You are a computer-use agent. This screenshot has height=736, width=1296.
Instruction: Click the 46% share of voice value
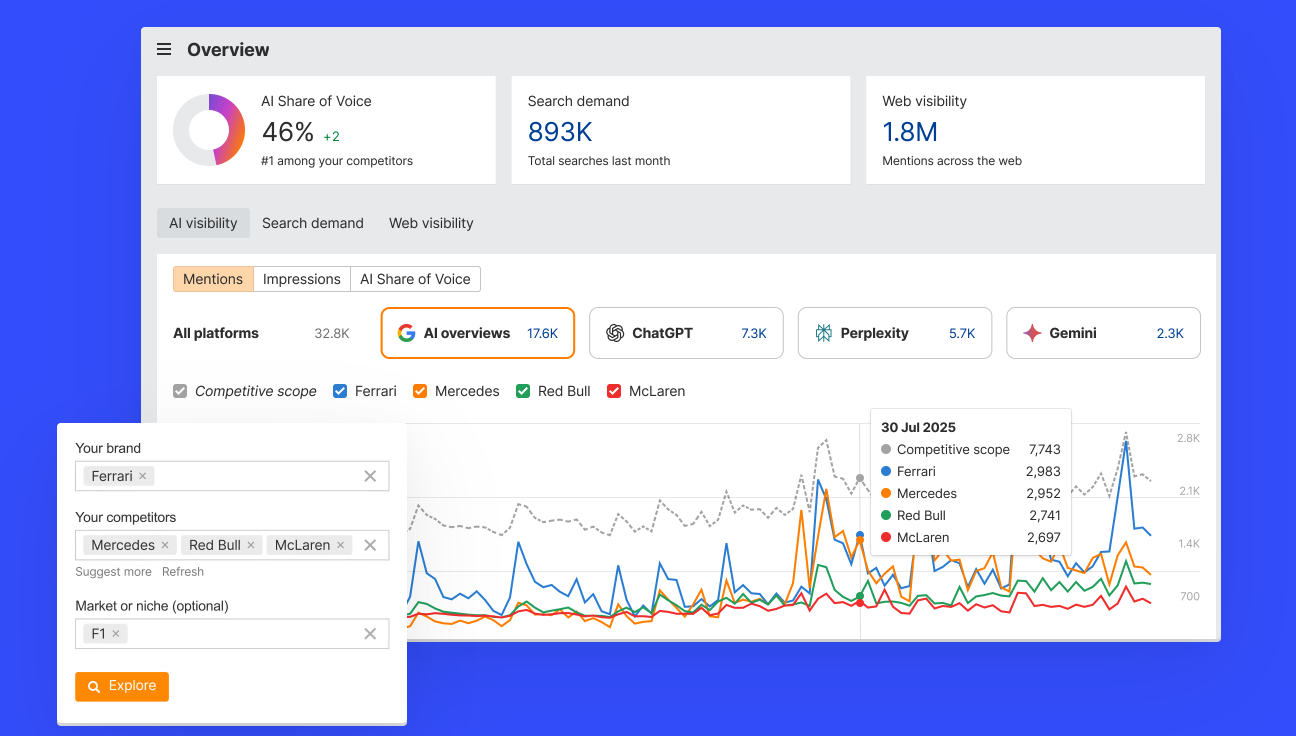point(288,132)
